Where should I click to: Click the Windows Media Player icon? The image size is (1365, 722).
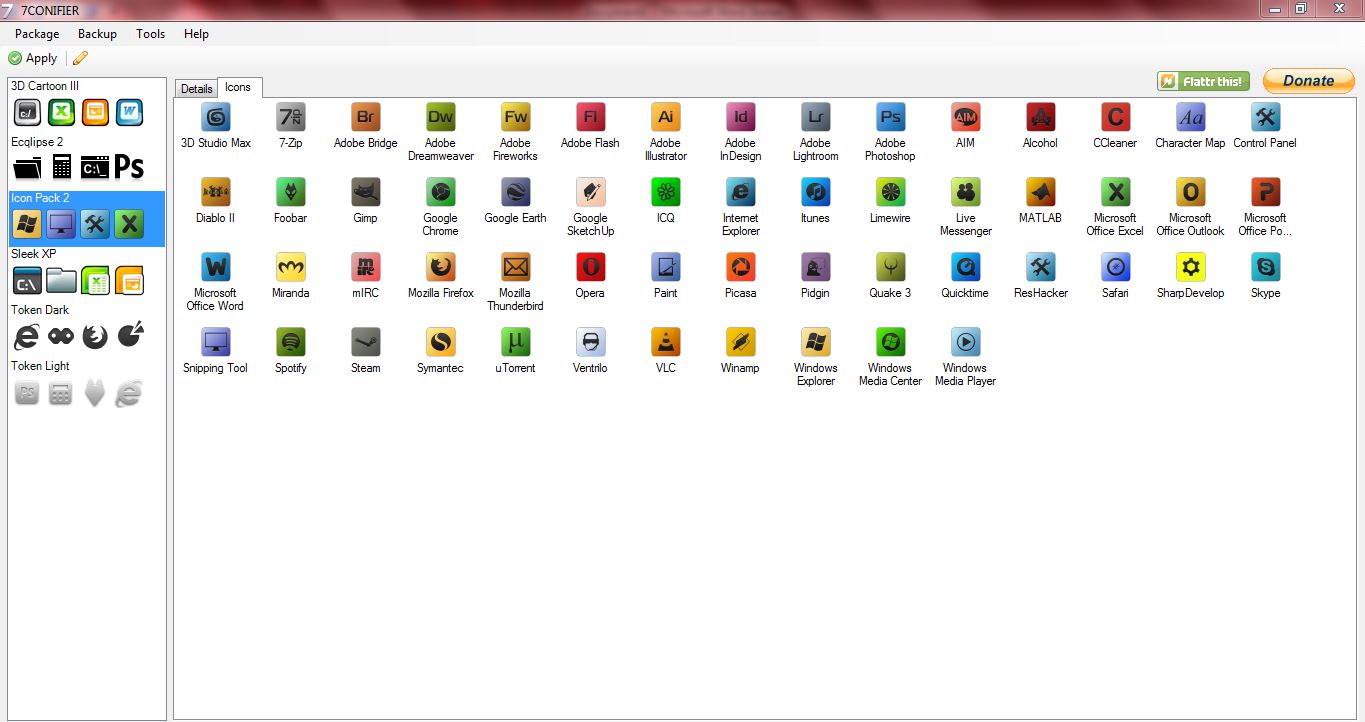pos(965,343)
